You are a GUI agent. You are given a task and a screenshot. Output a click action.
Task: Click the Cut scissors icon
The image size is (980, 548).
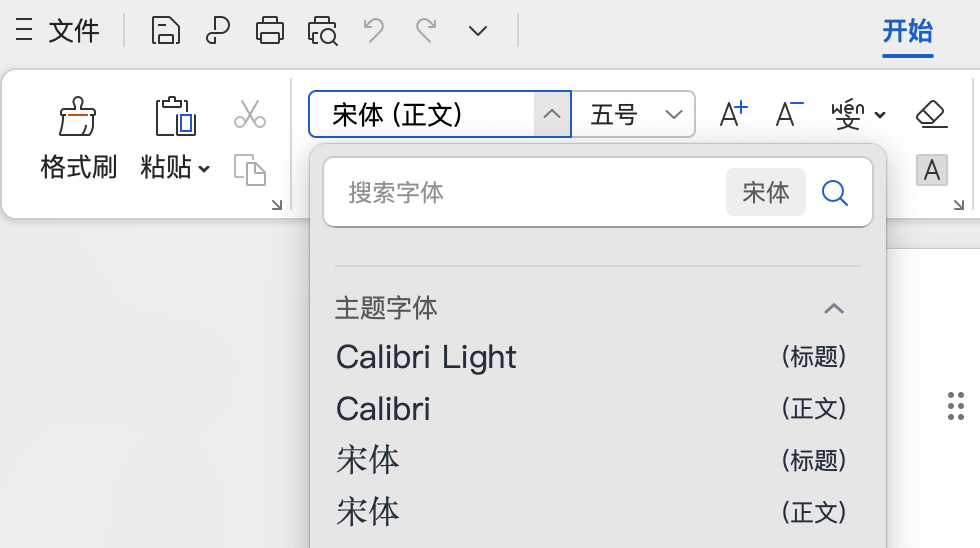pyautogui.click(x=249, y=114)
